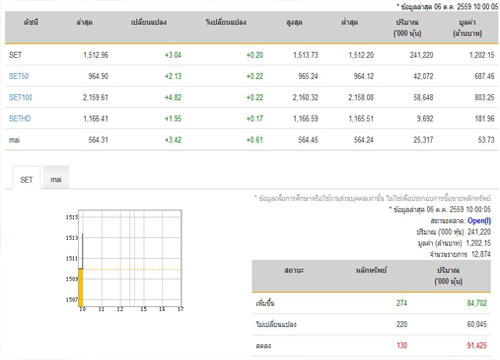This screenshot has width=500, height=360.
Task: Click the 130 declining securities count in red
Action: (402, 345)
